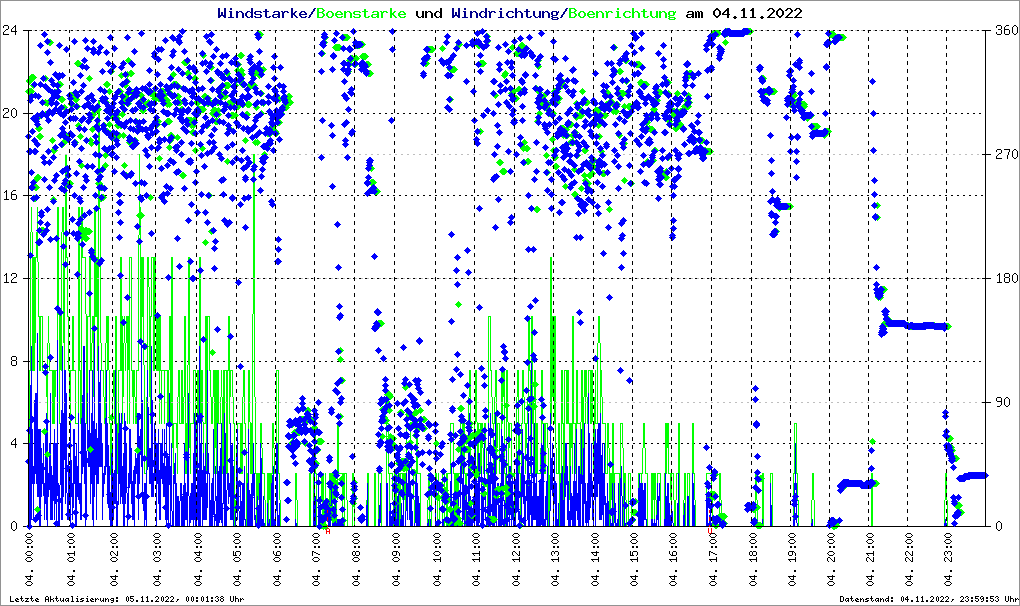Select the 360 degree label on right axis
This screenshot has height=606, width=1020.
(1005, 30)
